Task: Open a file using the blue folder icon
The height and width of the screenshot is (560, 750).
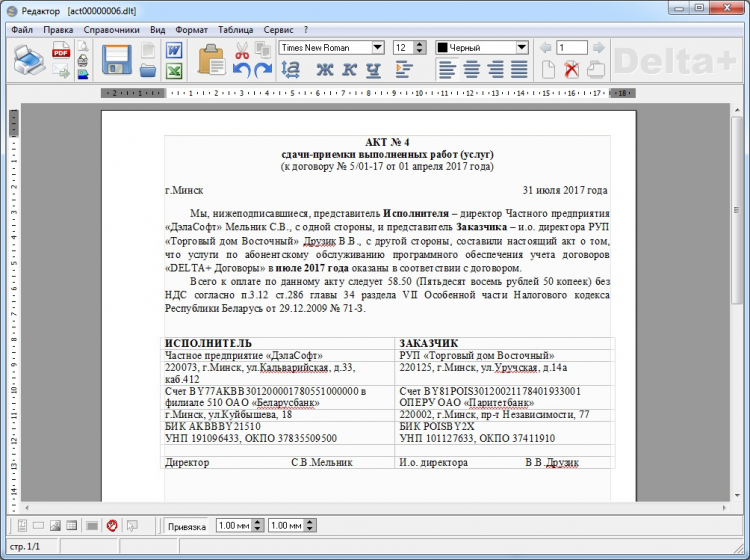Action: 148,71
